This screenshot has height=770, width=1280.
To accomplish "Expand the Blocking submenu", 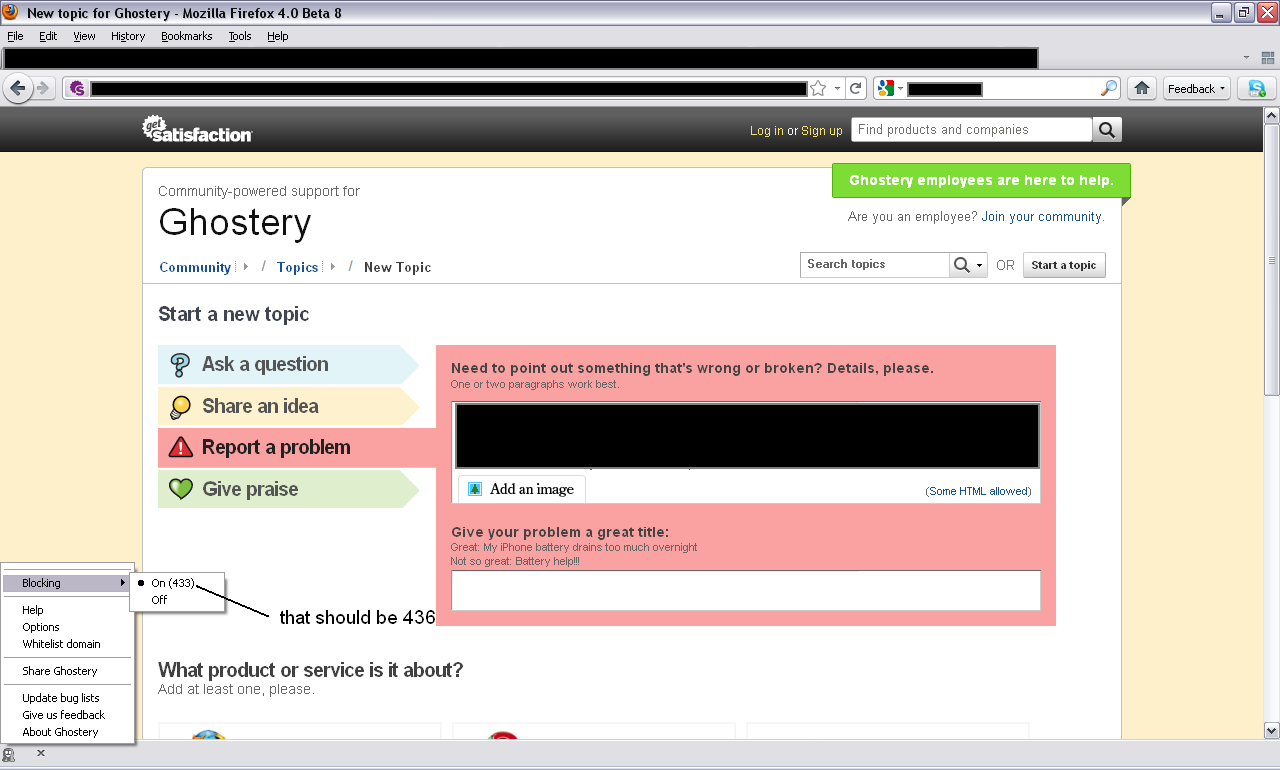I will click(x=67, y=583).
